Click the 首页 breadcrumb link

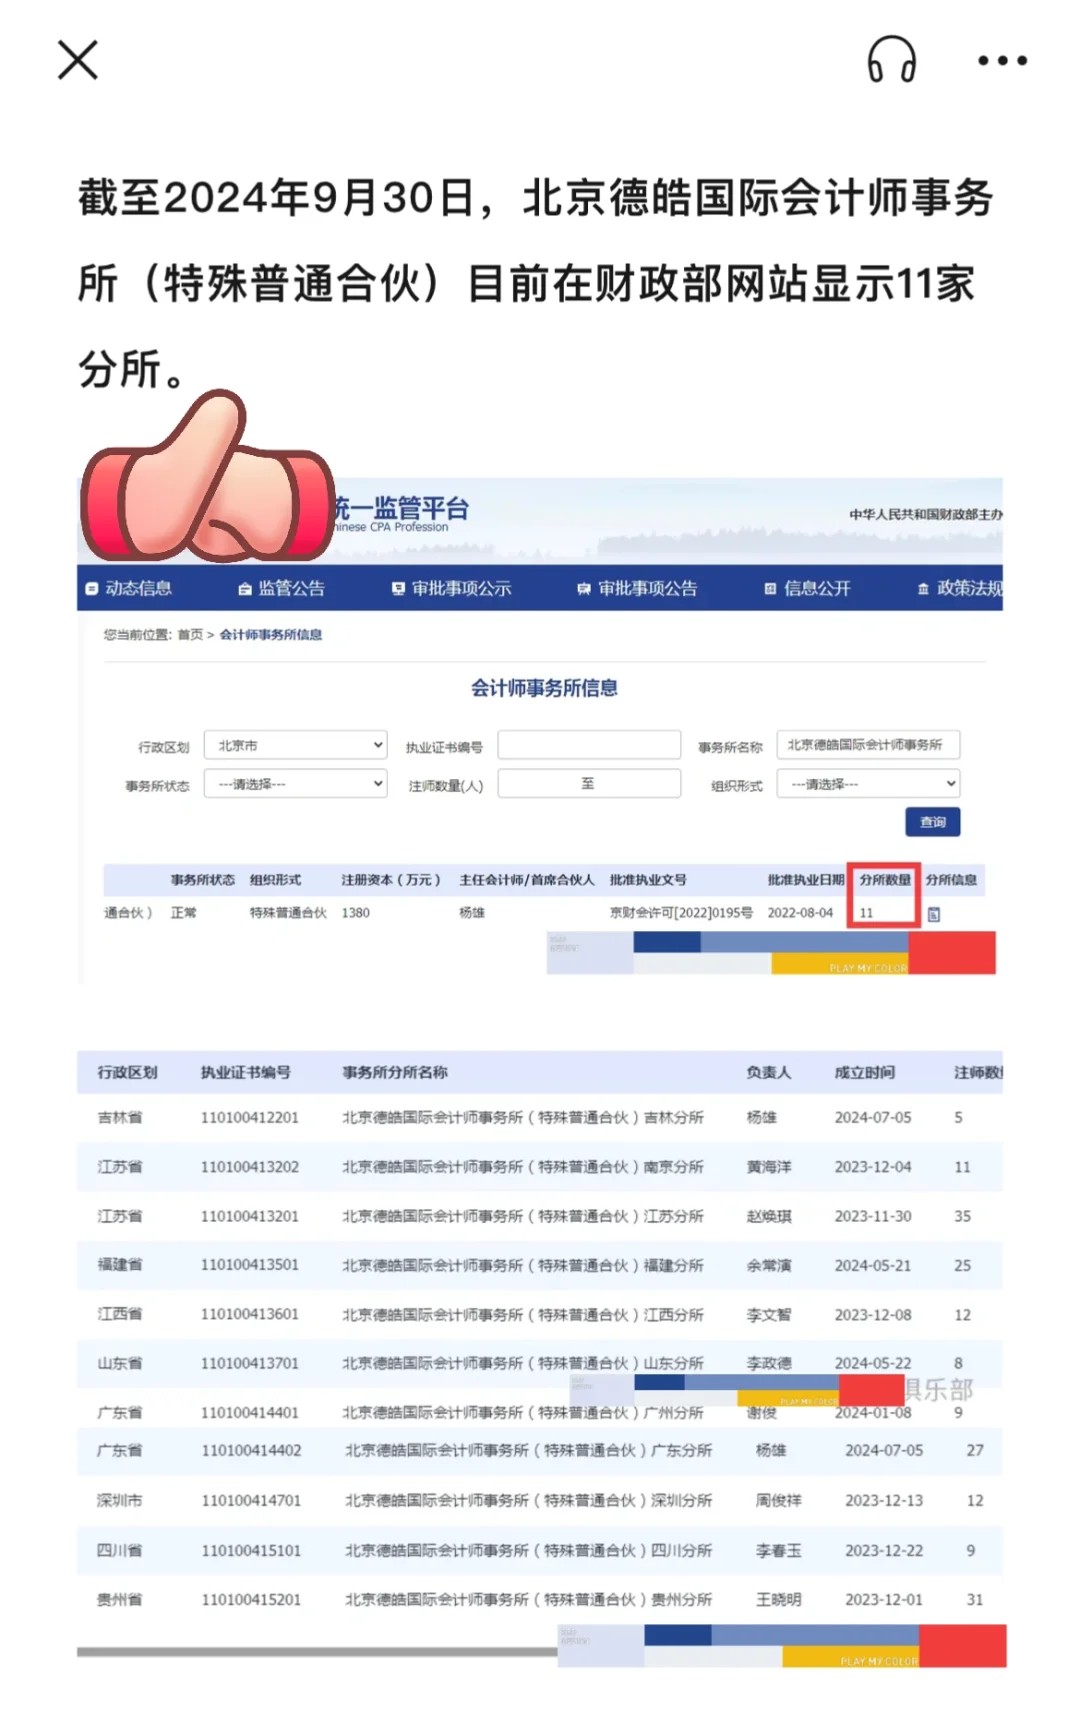pyautogui.click(x=190, y=634)
